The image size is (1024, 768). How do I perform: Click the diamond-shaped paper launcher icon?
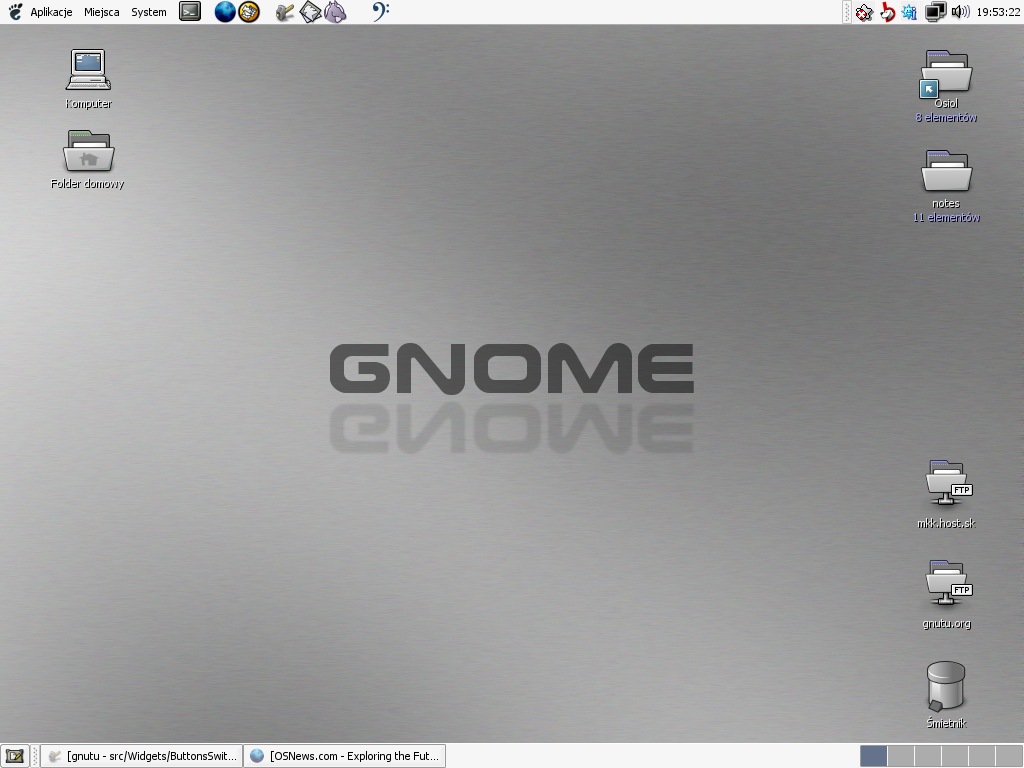tap(310, 12)
